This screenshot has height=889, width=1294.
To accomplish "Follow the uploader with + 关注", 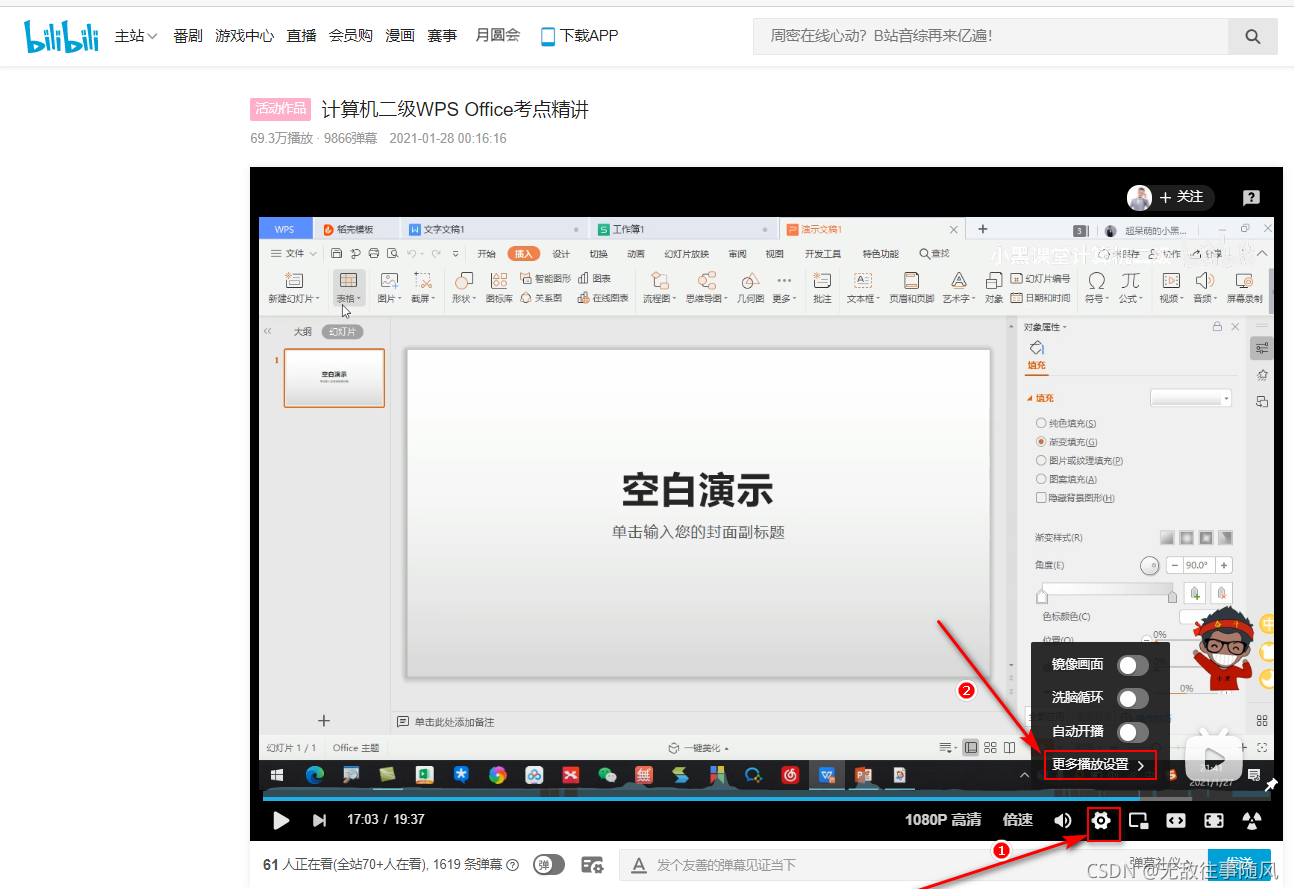I will click(1181, 198).
